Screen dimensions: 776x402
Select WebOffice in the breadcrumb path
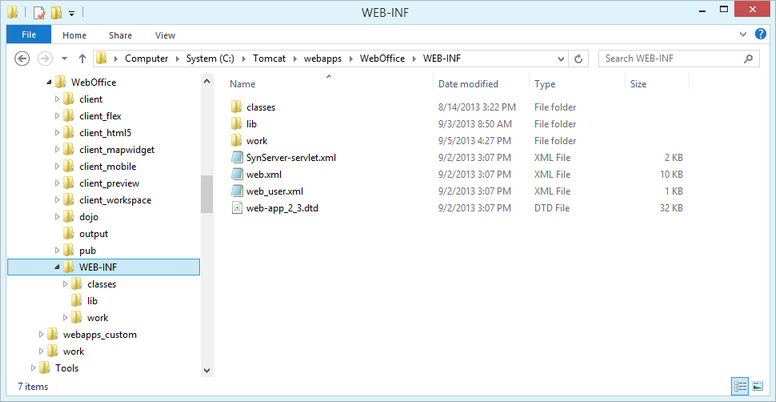tap(382, 58)
